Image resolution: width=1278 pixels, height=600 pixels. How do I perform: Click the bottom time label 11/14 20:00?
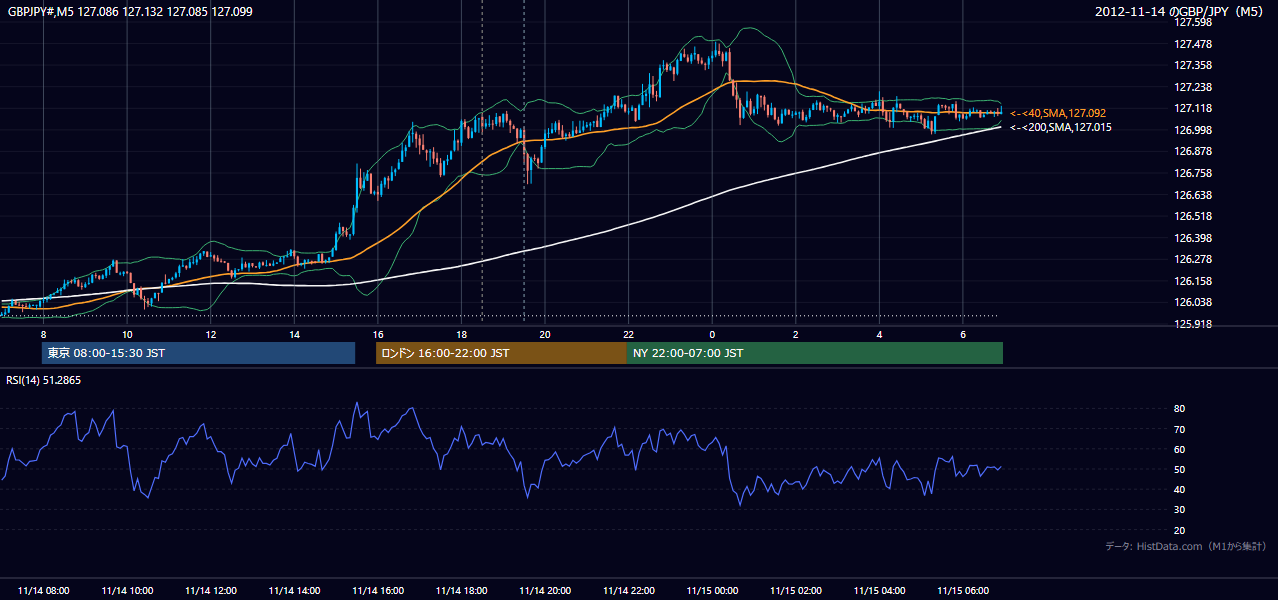[x=545, y=591]
